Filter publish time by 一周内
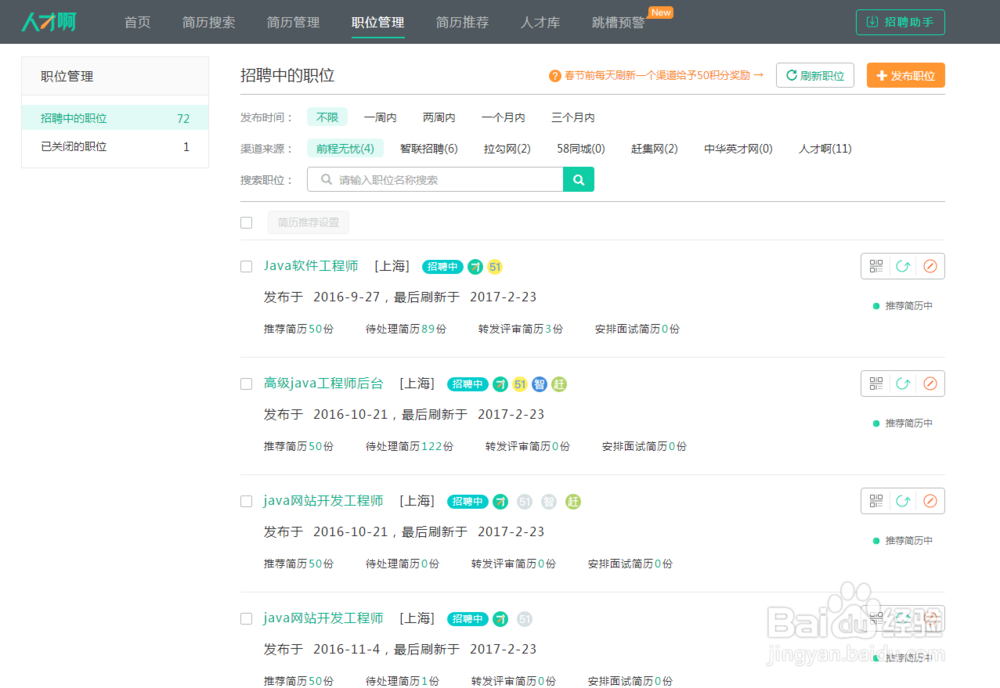This screenshot has width=1000, height=688. coord(380,117)
